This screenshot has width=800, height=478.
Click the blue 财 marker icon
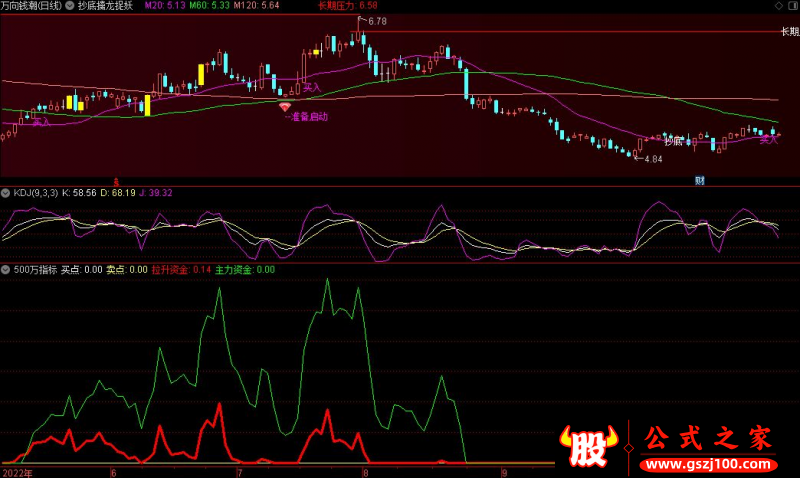coord(699,181)
